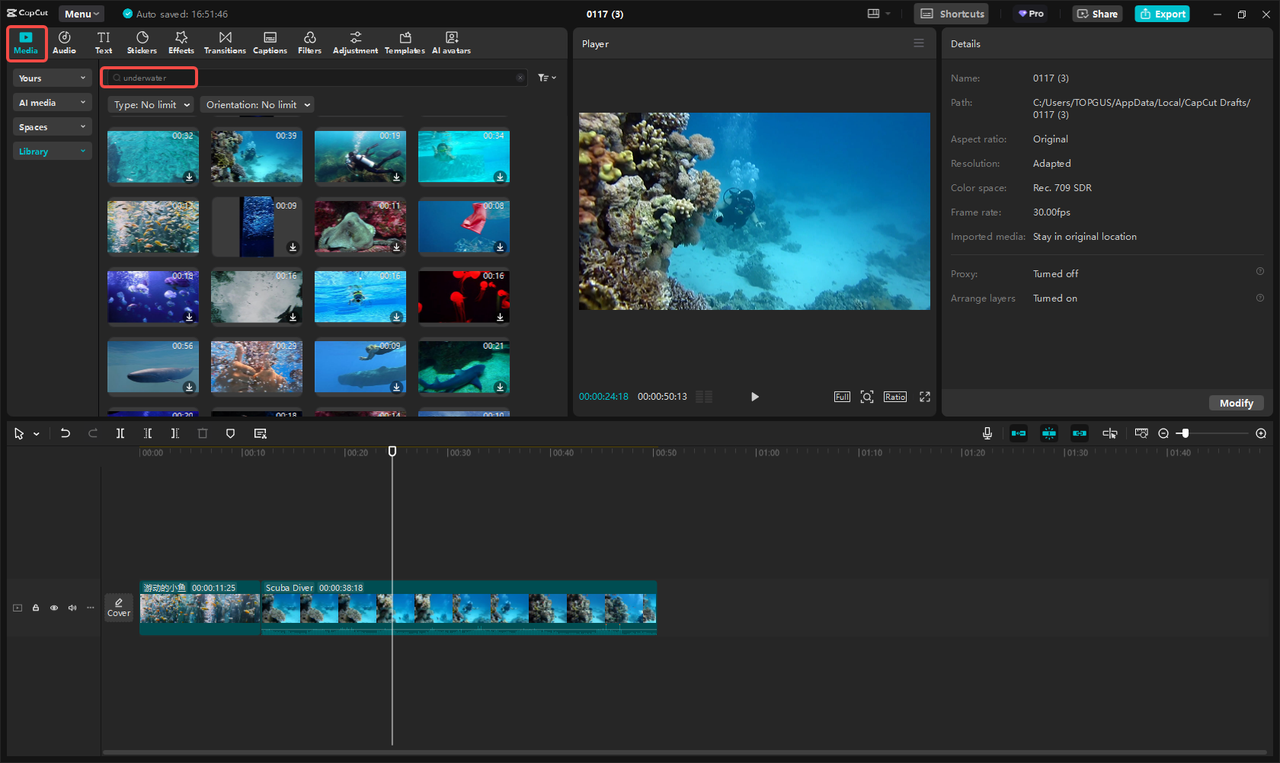
Task: Clear the underwater search field
Action: point(519,77)
